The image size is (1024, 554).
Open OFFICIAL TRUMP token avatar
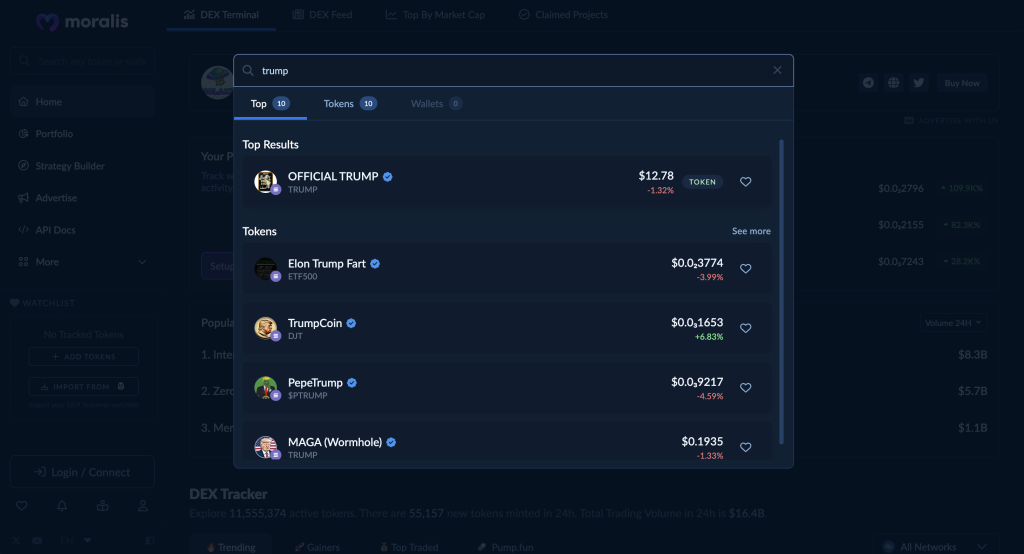tap(266, 182)
